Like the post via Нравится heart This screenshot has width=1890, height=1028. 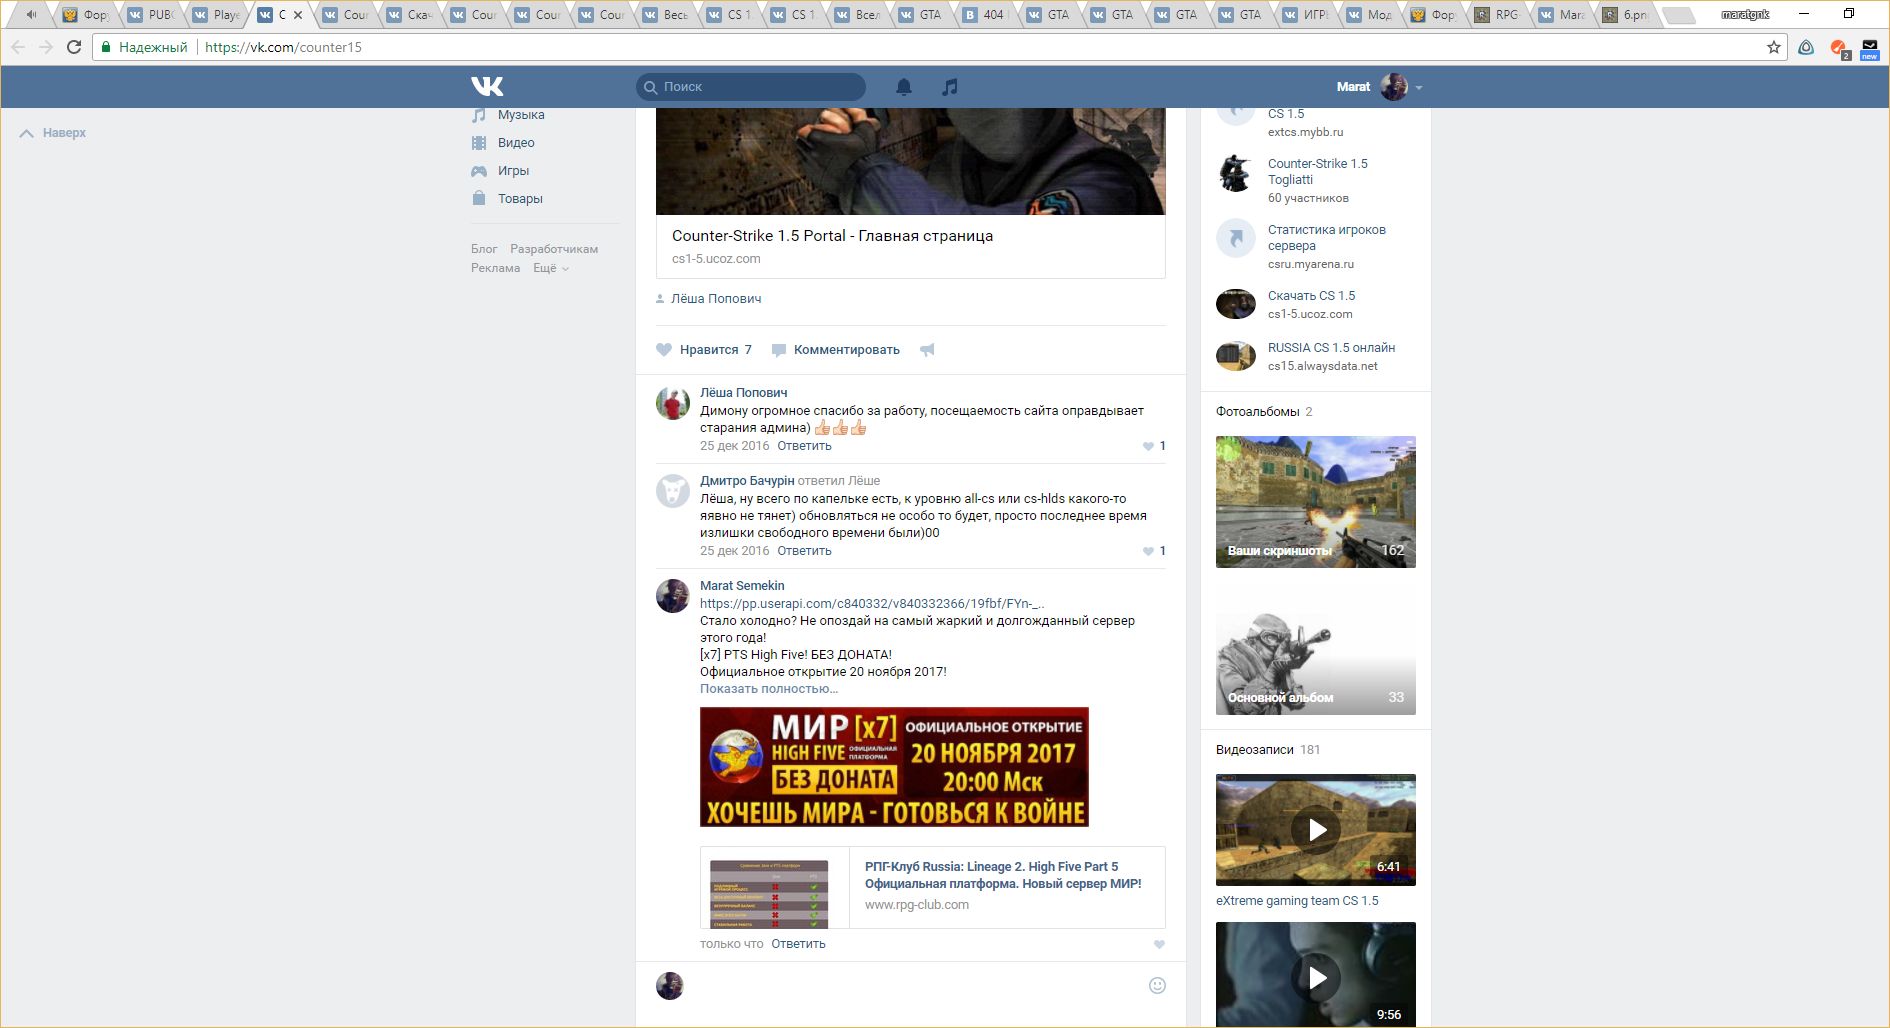tap(704, 350)
